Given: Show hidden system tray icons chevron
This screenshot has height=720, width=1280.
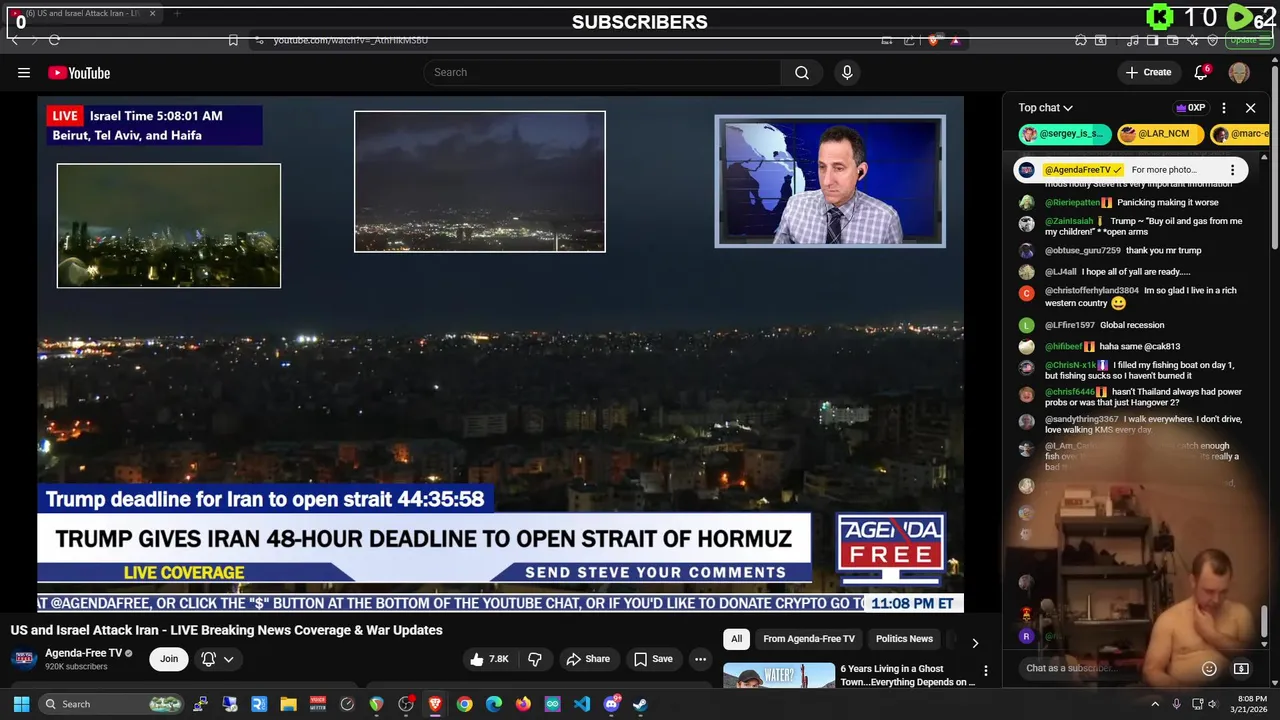Looking at the screenshot, I should (x=1155, y=704).
